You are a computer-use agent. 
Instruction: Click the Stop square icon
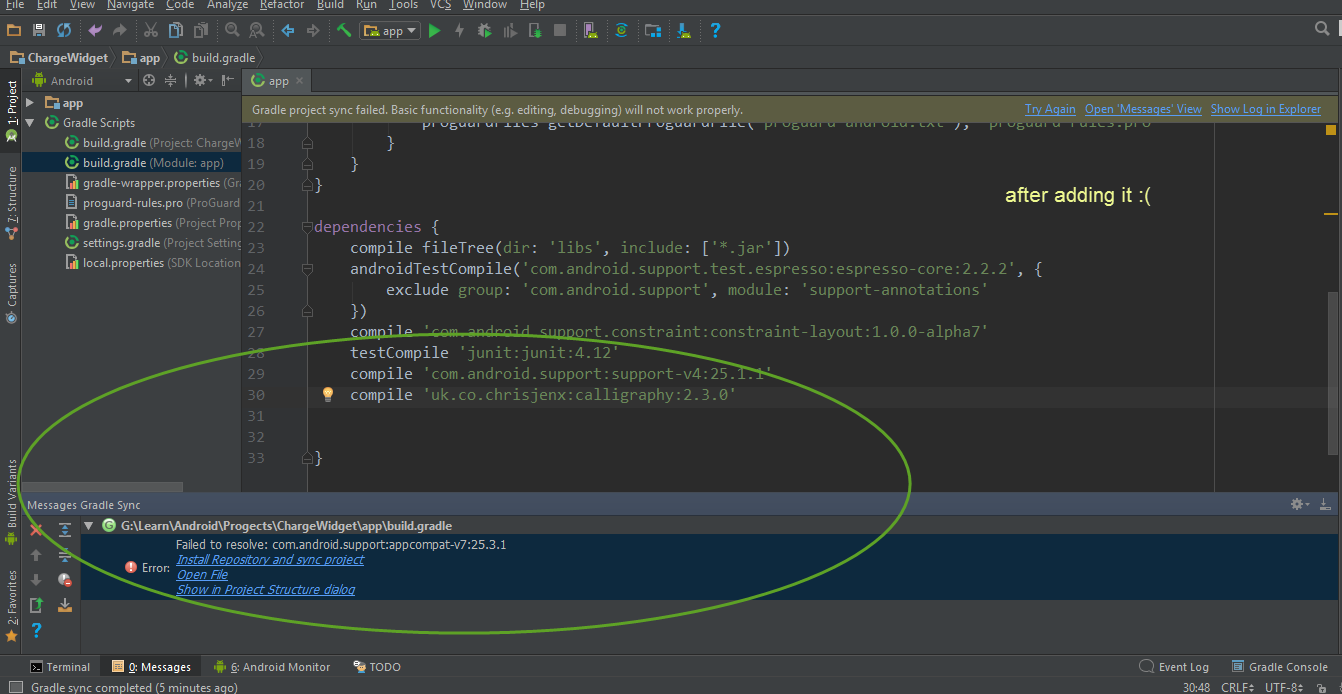pos(560,31)
